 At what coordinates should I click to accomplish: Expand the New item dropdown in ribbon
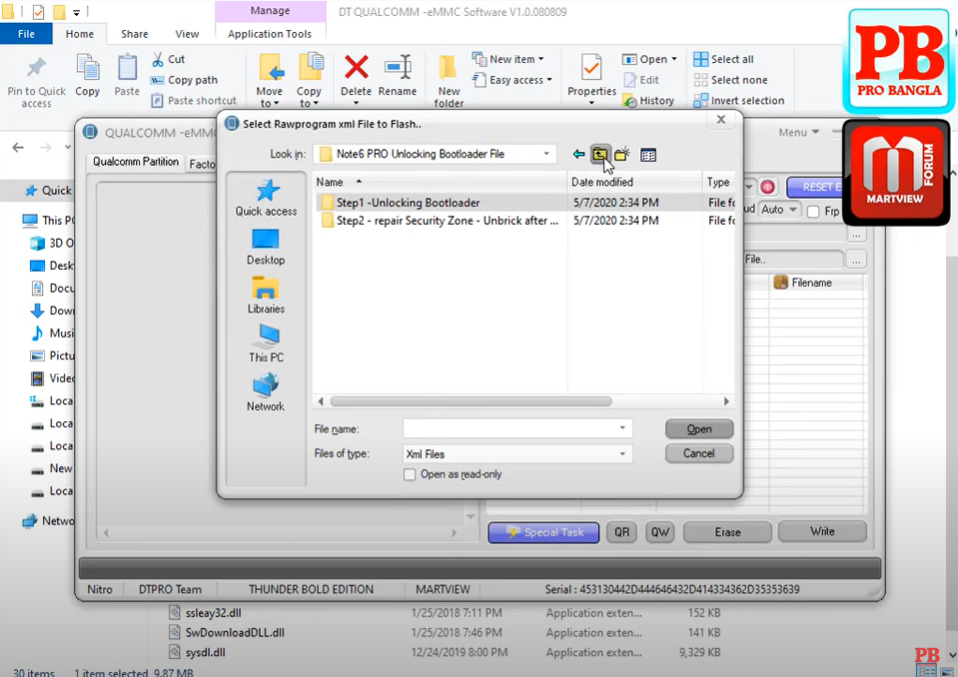(541, 59)
